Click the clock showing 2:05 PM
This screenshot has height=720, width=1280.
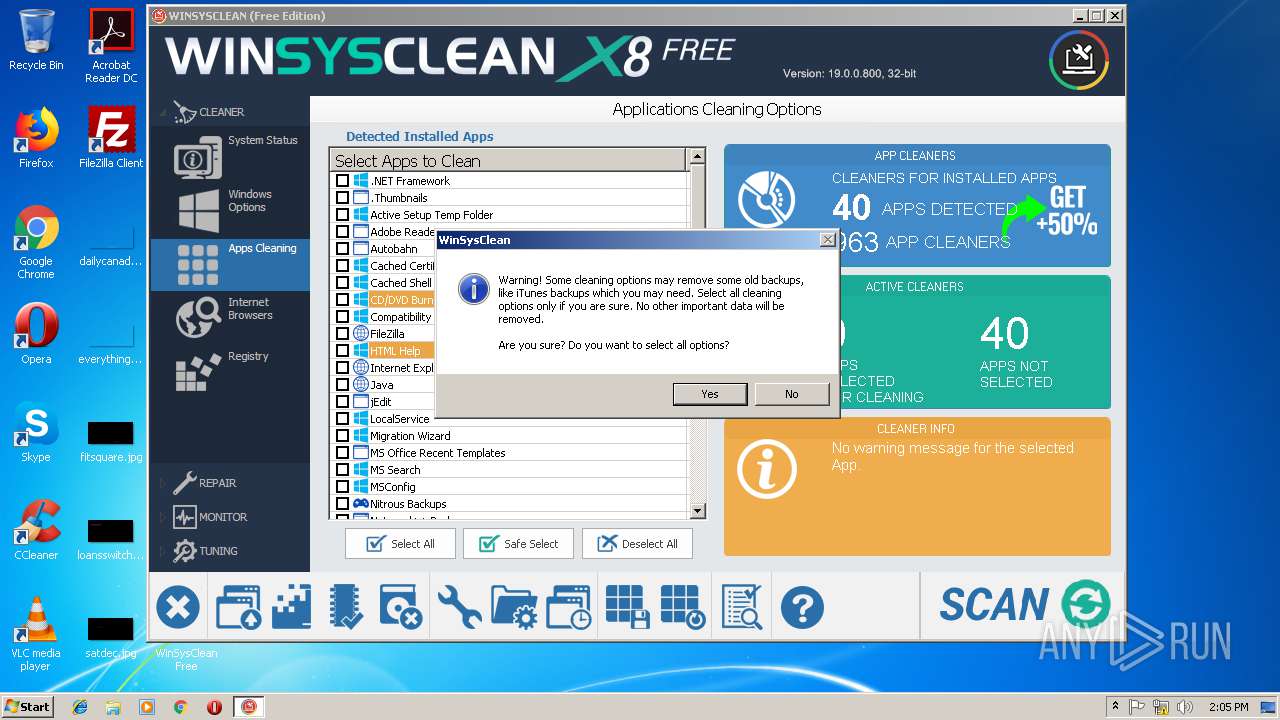tap(1228, 707)
